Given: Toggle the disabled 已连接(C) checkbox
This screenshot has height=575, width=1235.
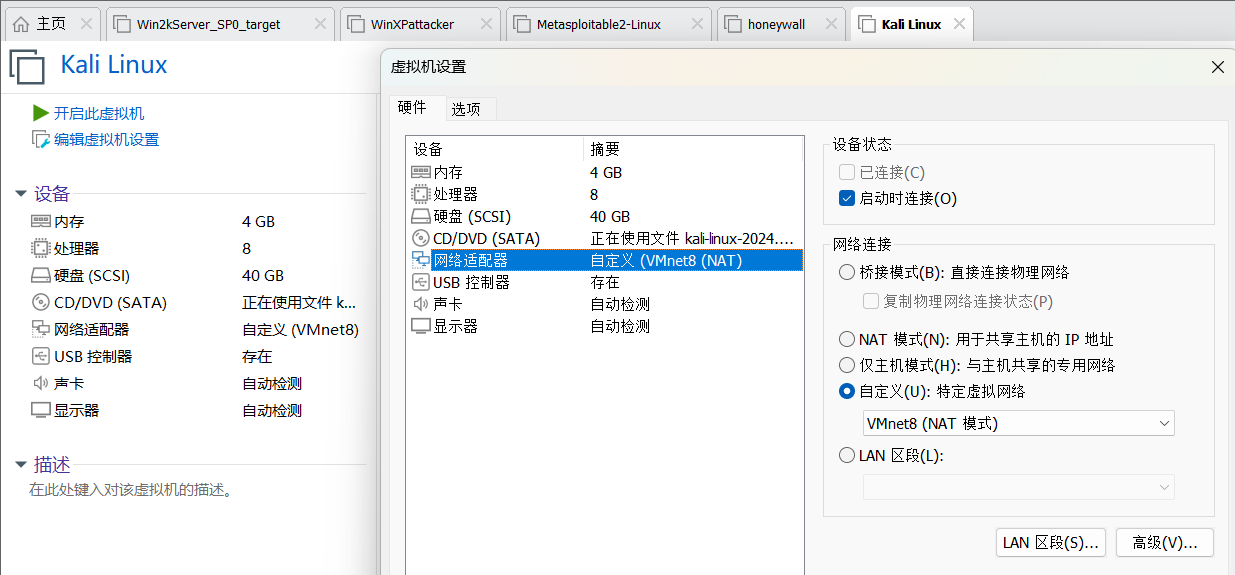Looking at the screenshot, I should 847,172.
